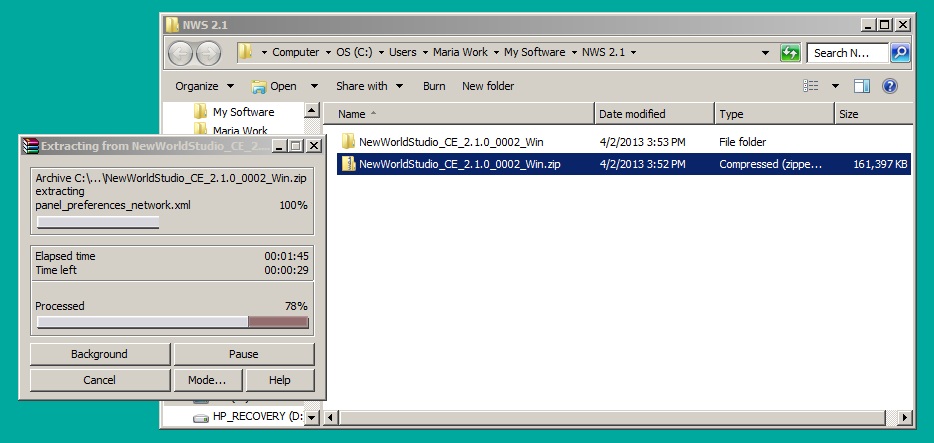Screen dimensions: 934x443
Task: Click Computer in the address breadcrumb
Action: tap(295, 52)
